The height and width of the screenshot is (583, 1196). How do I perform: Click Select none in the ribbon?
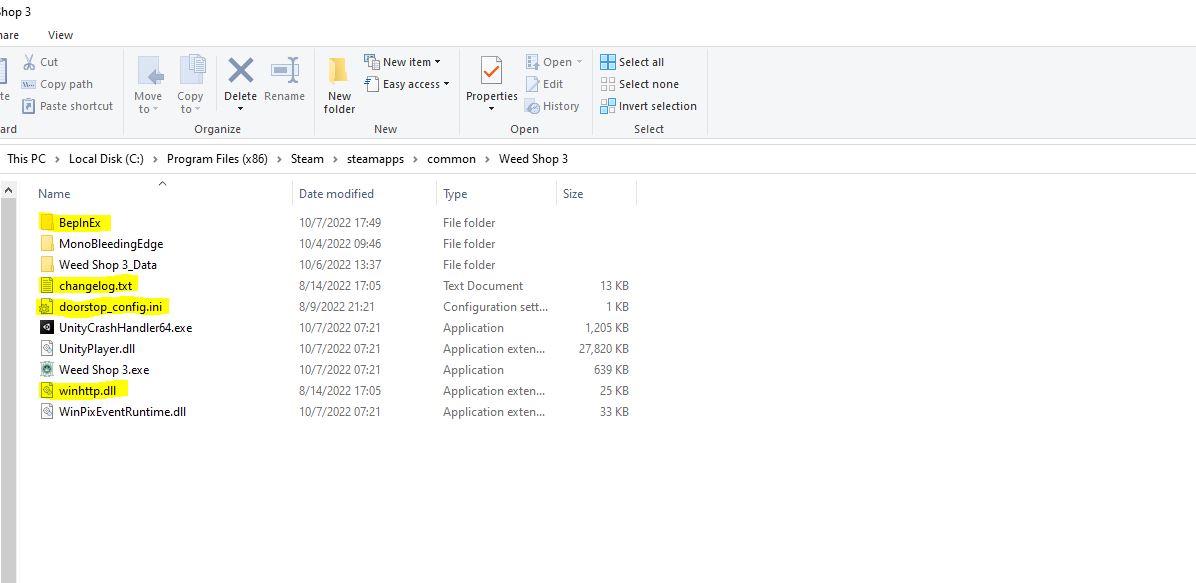click(639, 84)
